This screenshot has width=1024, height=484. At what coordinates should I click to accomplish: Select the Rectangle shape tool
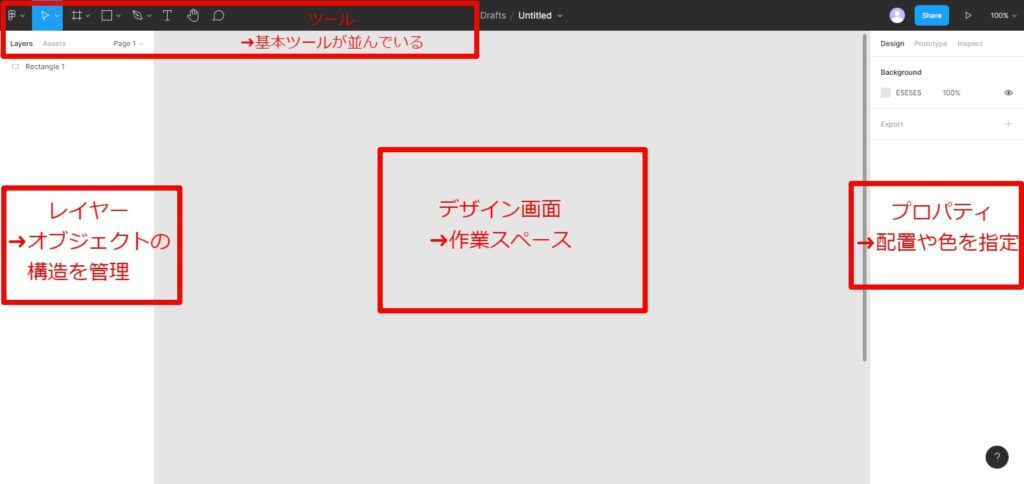(107, 15)
